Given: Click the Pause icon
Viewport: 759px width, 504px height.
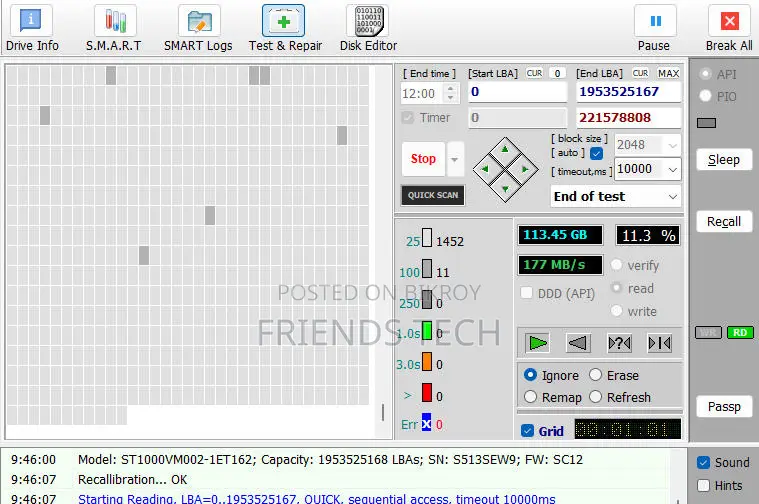Looking at the screenshot, I should 655,21.
